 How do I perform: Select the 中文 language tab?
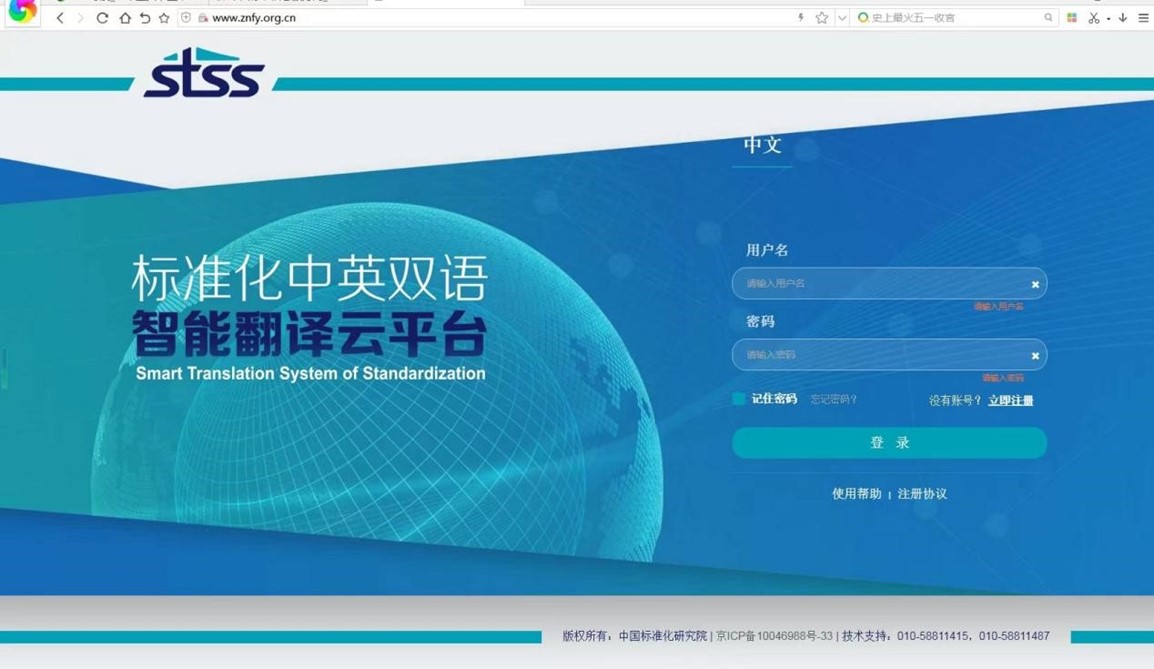(762, 144)
